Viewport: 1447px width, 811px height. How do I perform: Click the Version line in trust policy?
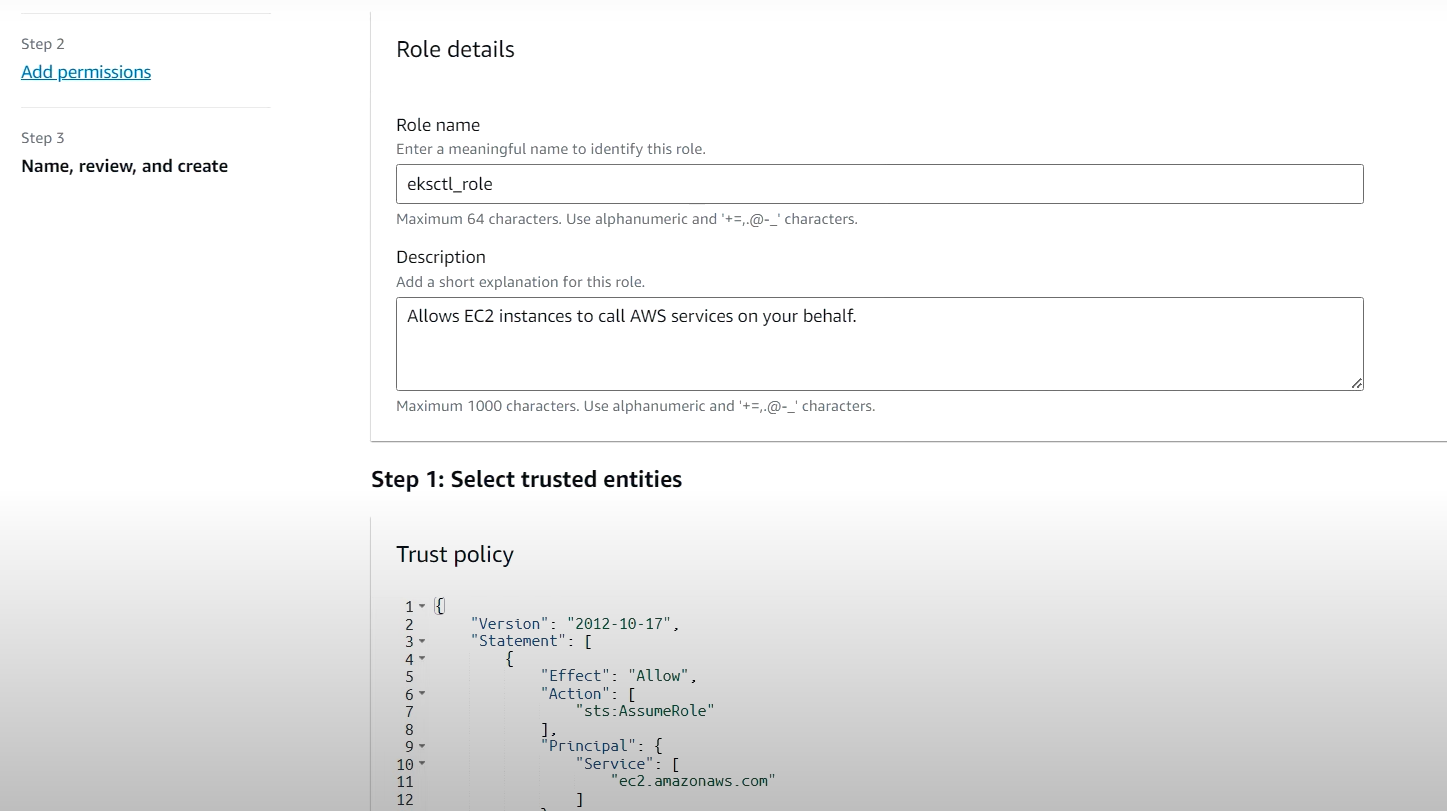pos(574,624)
